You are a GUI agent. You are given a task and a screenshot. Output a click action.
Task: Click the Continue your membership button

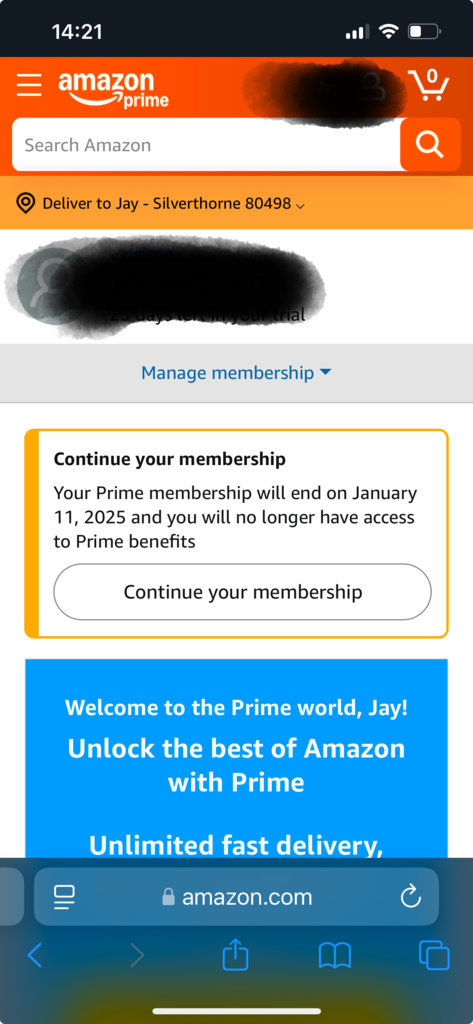[x=242, y=592]
